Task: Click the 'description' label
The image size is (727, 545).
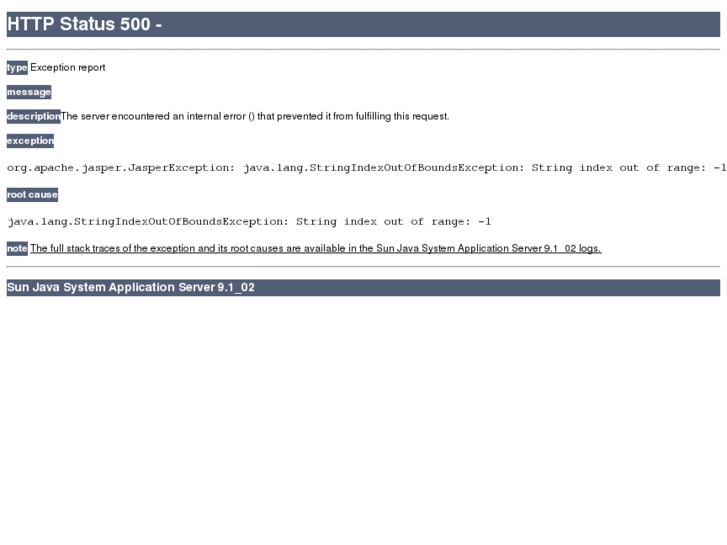Action: click(33, 116)
